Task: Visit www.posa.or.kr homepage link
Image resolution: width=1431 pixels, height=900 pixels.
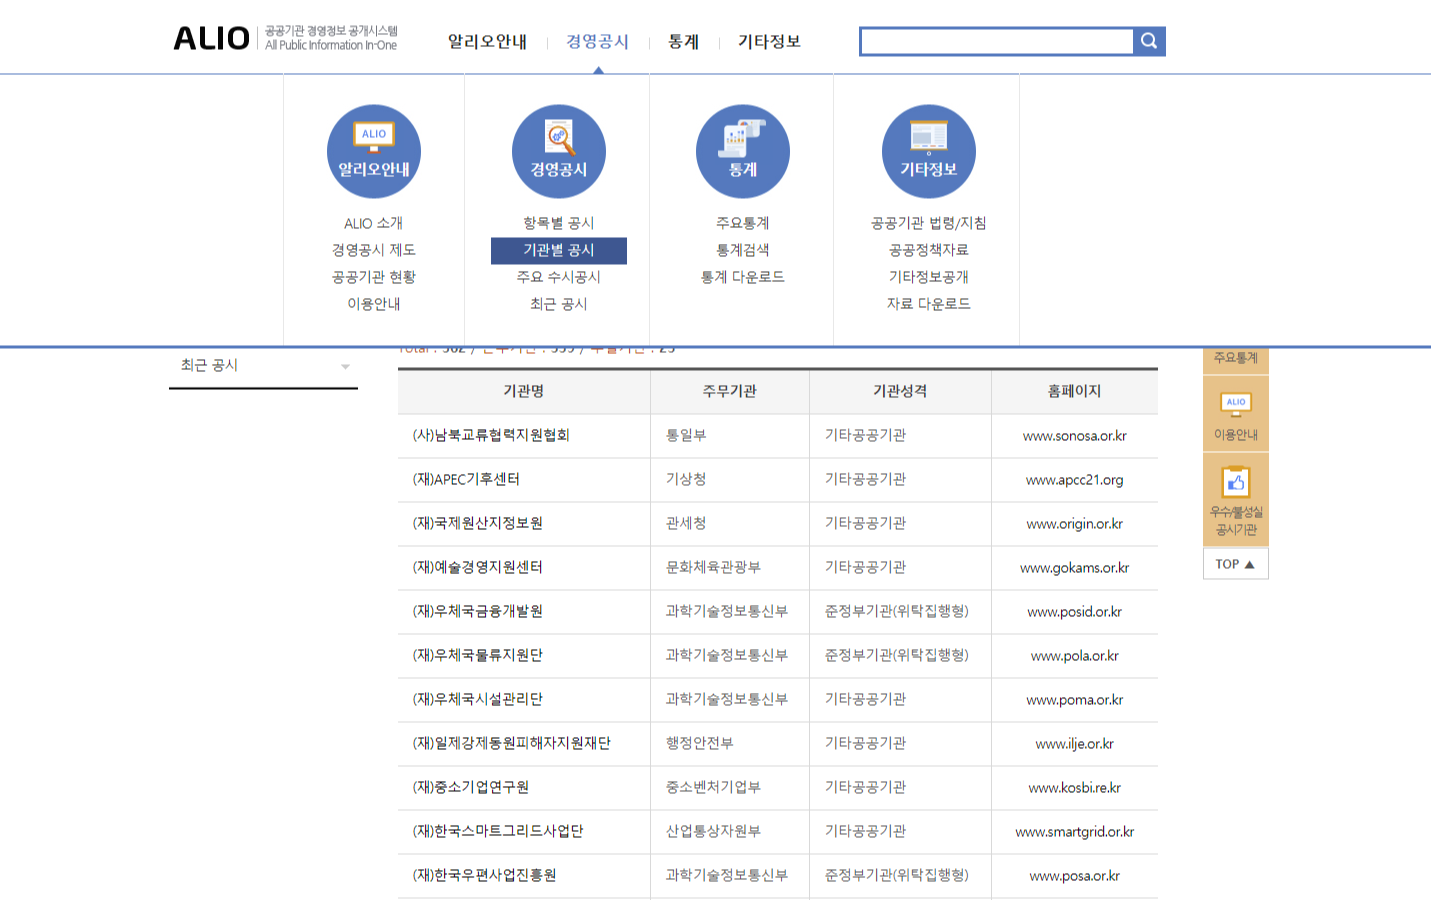Action: click(1075, 876)
